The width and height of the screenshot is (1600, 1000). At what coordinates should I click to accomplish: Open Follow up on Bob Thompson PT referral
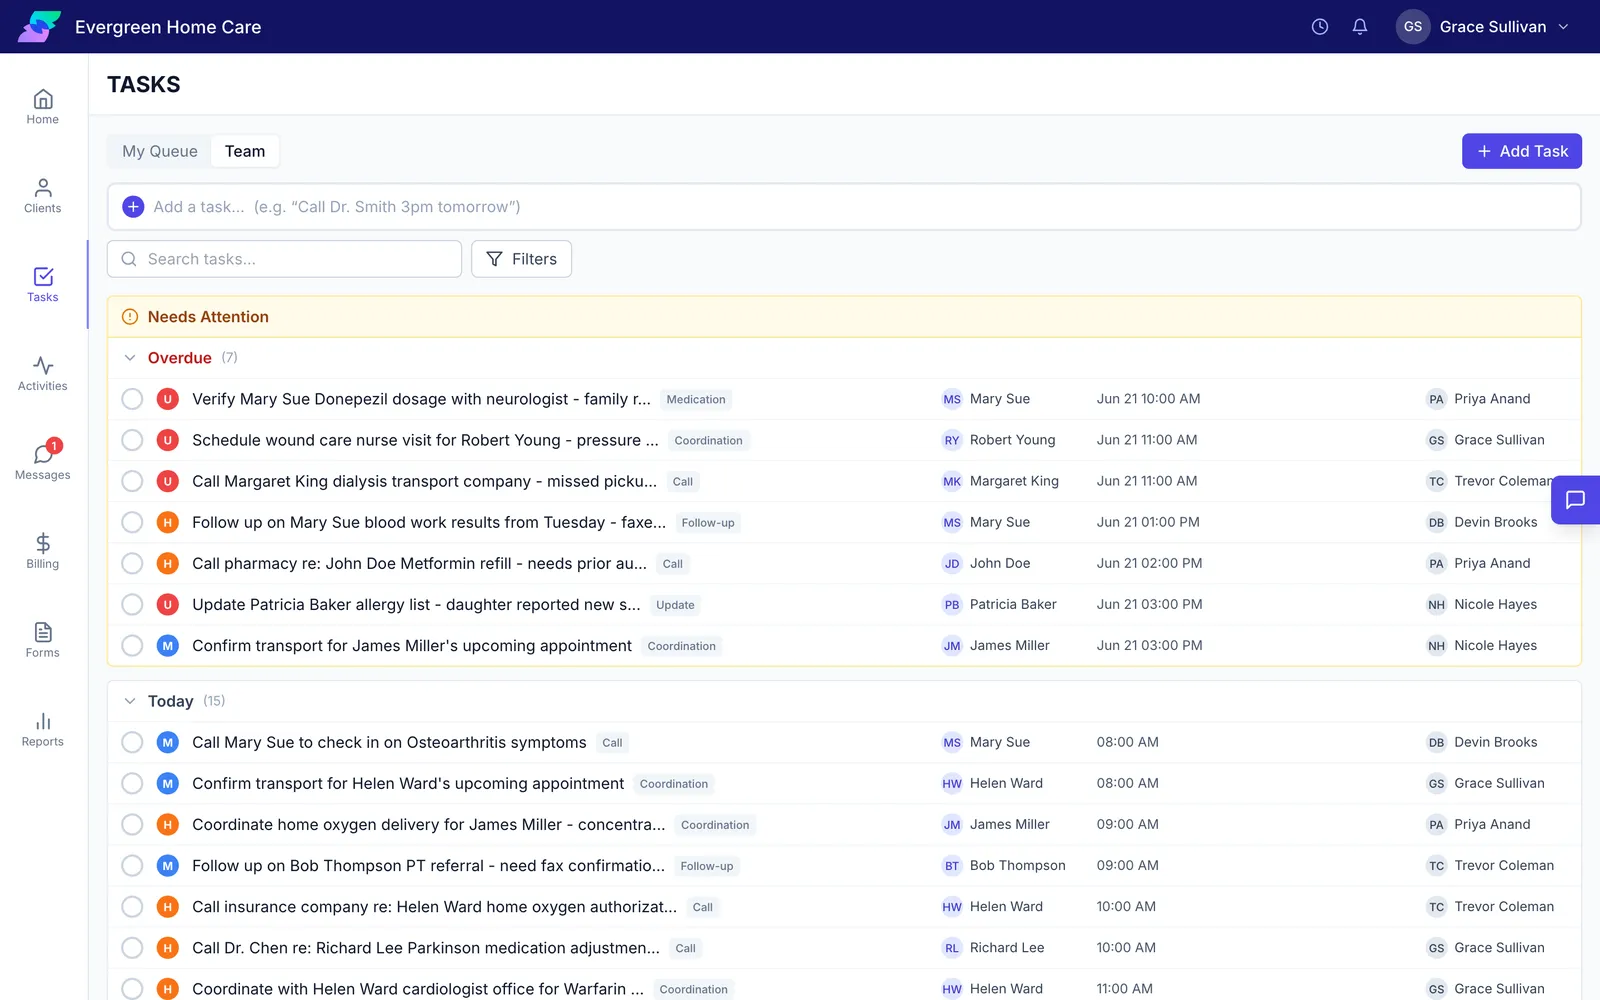pyautogui.click(x=428, y=866)
